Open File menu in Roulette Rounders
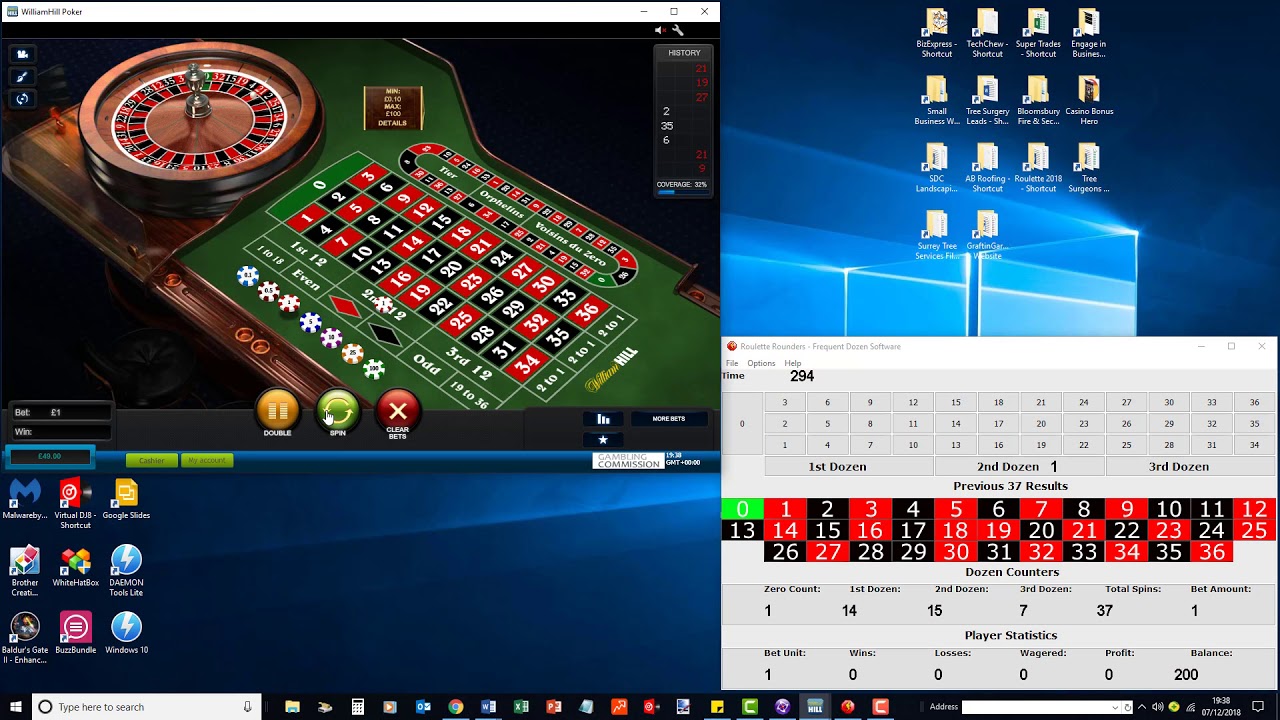This screenshot has width=1280, height=720. coord(732,363)
